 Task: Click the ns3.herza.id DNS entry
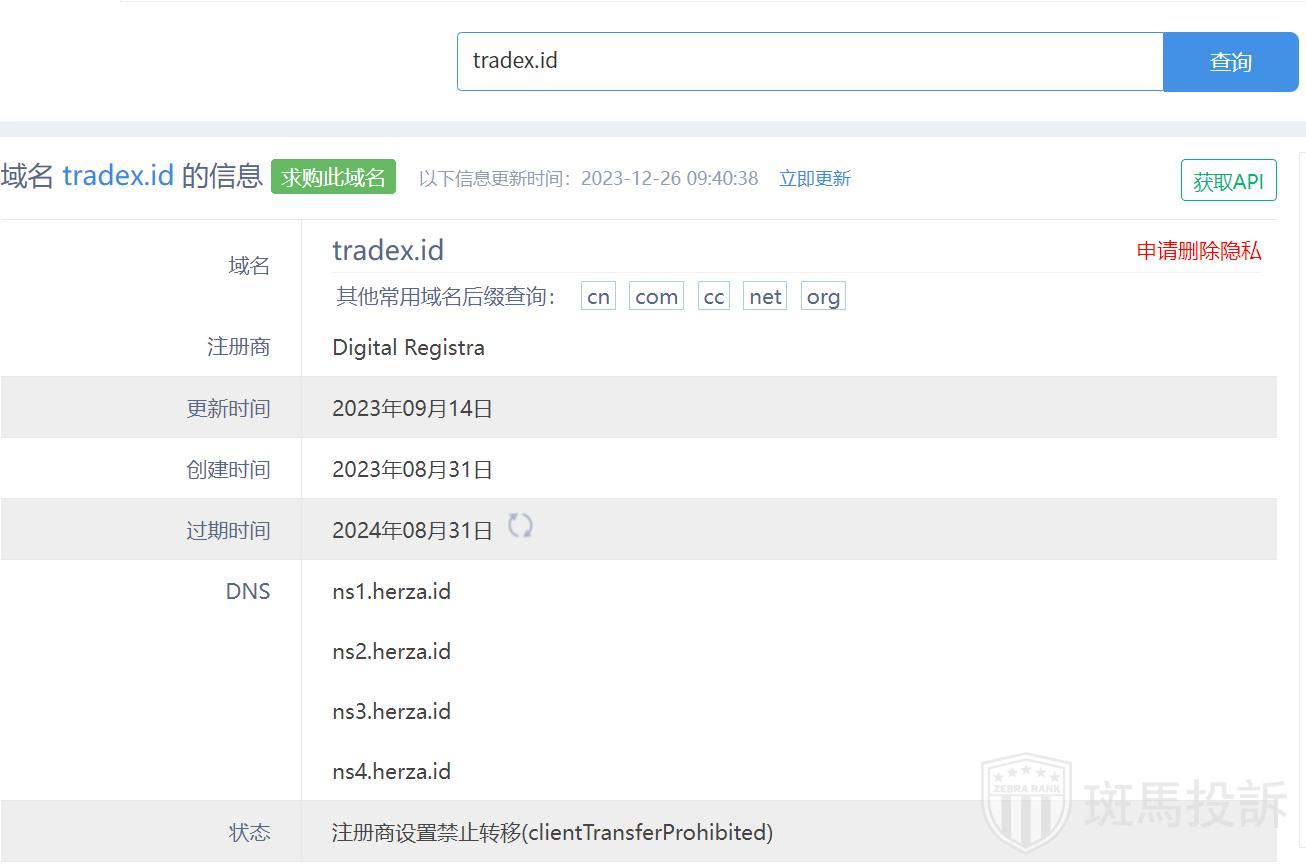[x=391, y=712]
